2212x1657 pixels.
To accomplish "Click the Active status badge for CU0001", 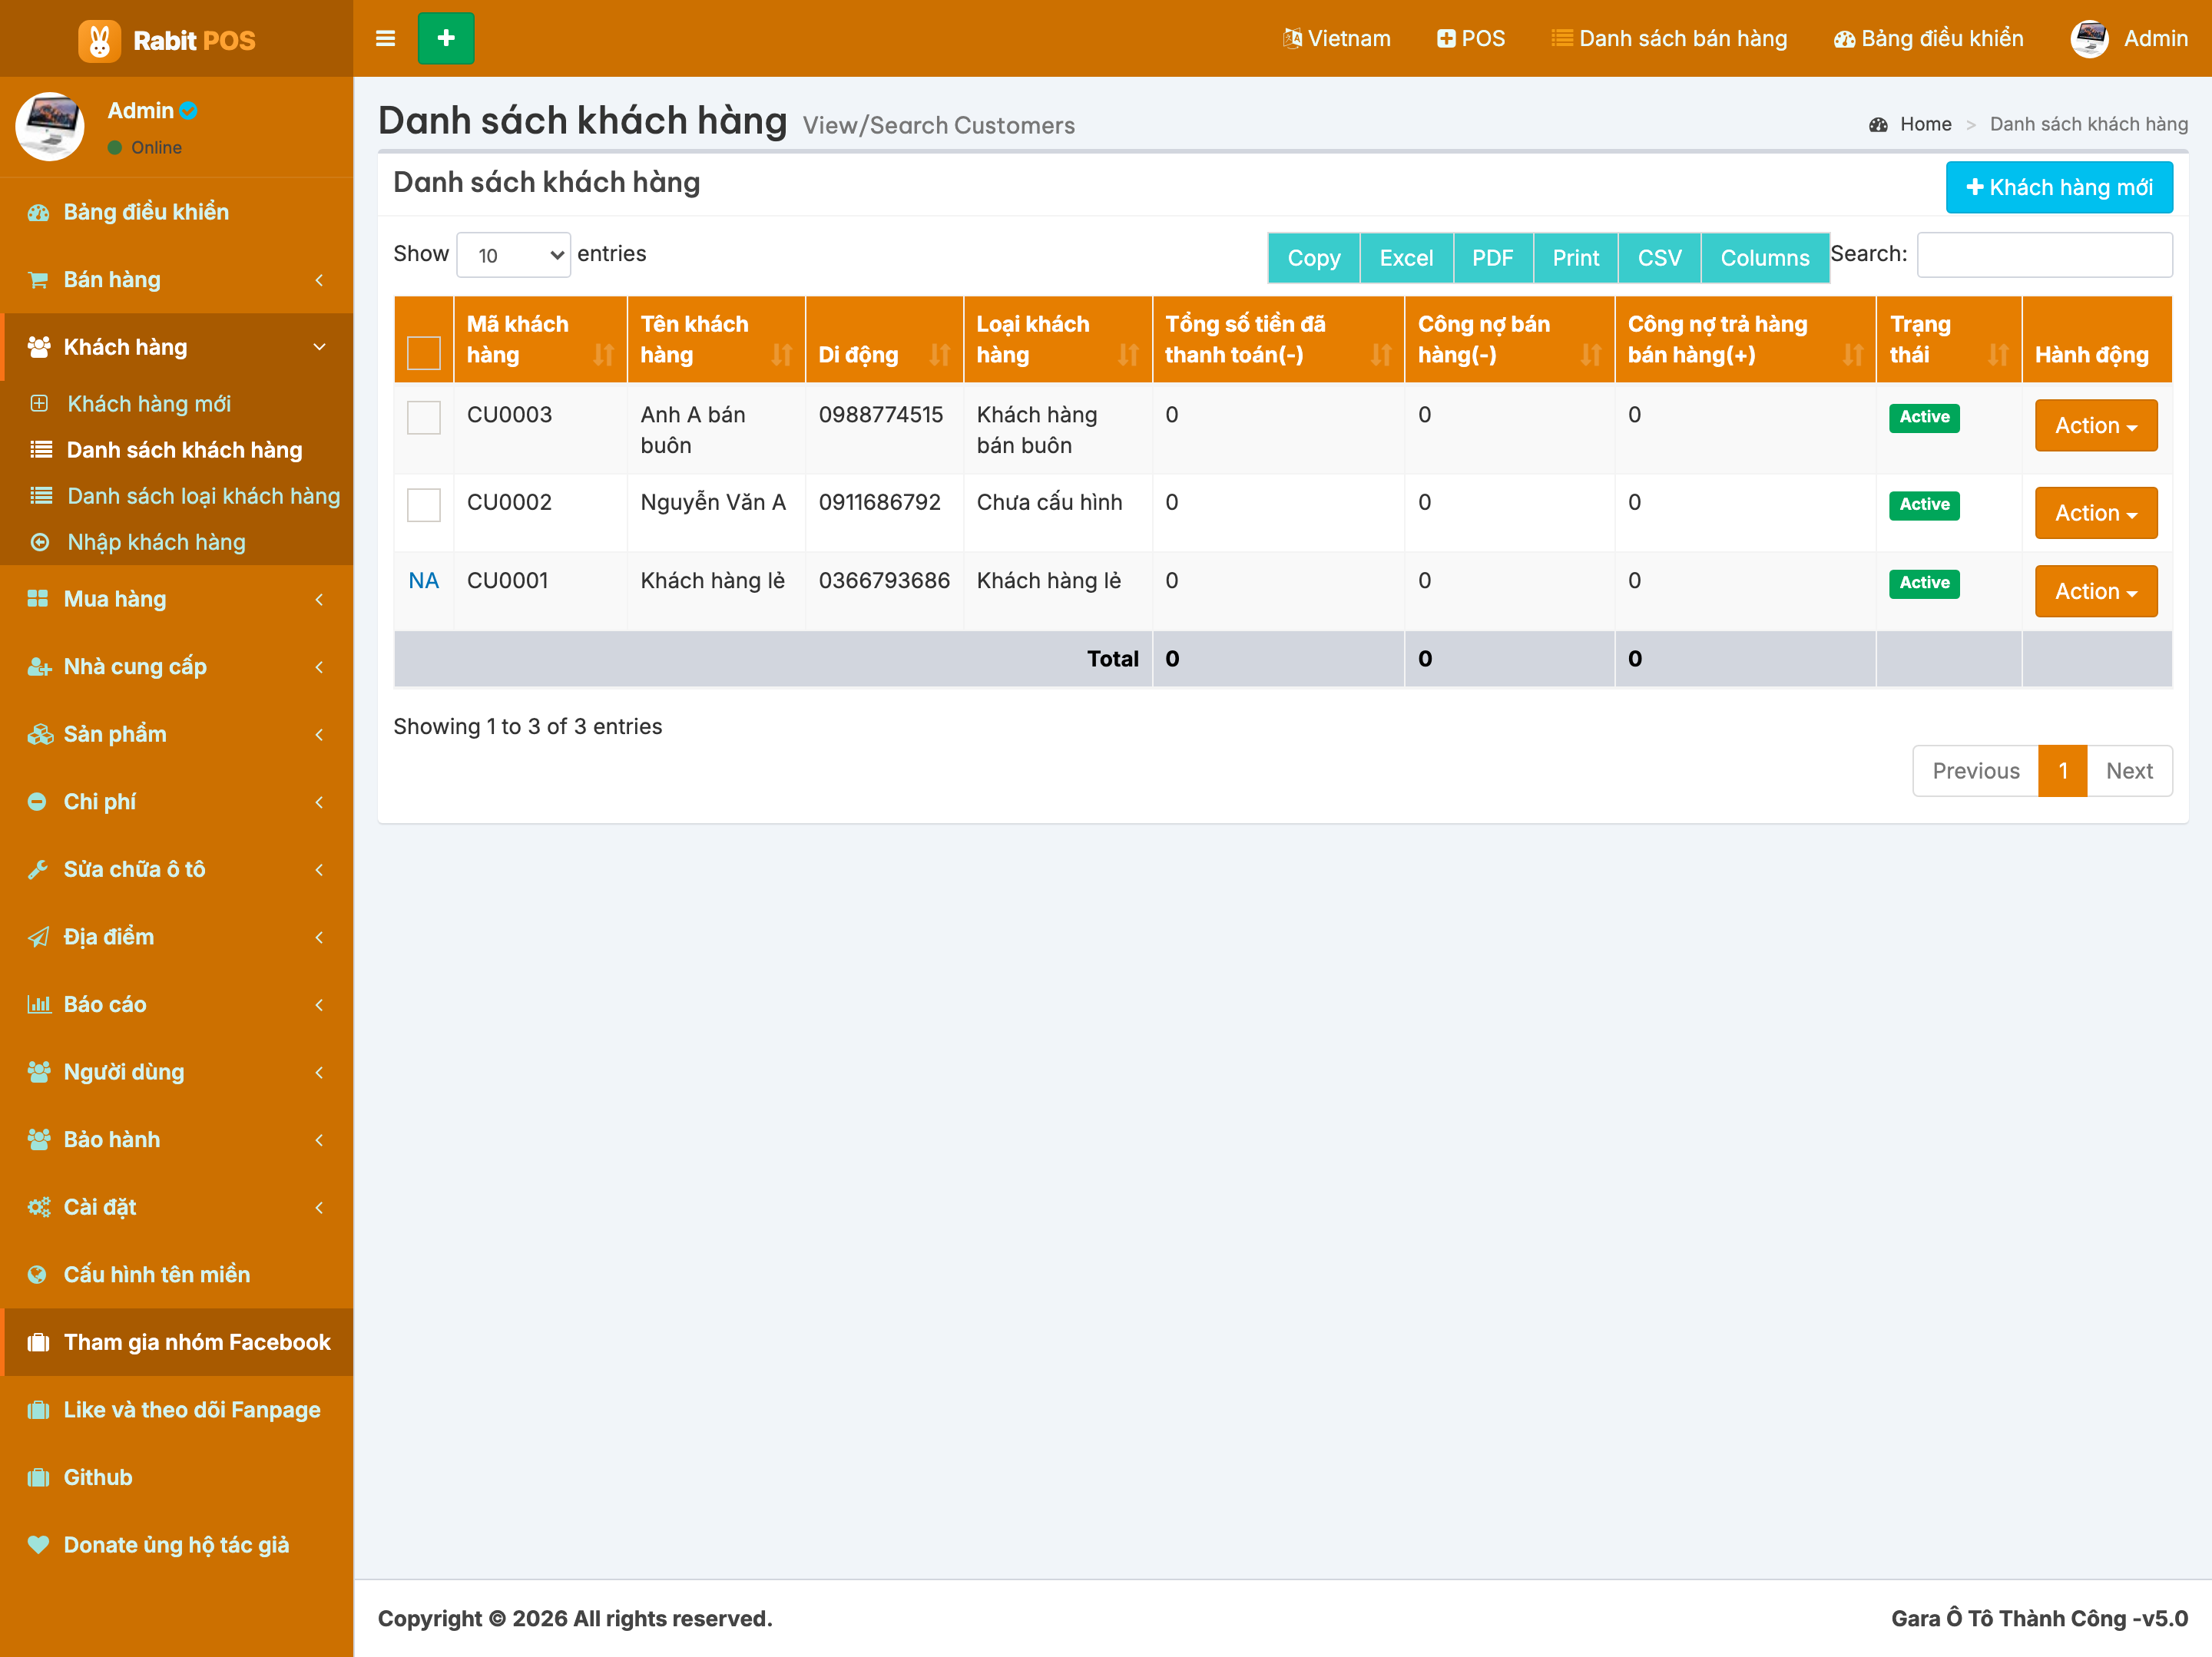I will 1924,583.
